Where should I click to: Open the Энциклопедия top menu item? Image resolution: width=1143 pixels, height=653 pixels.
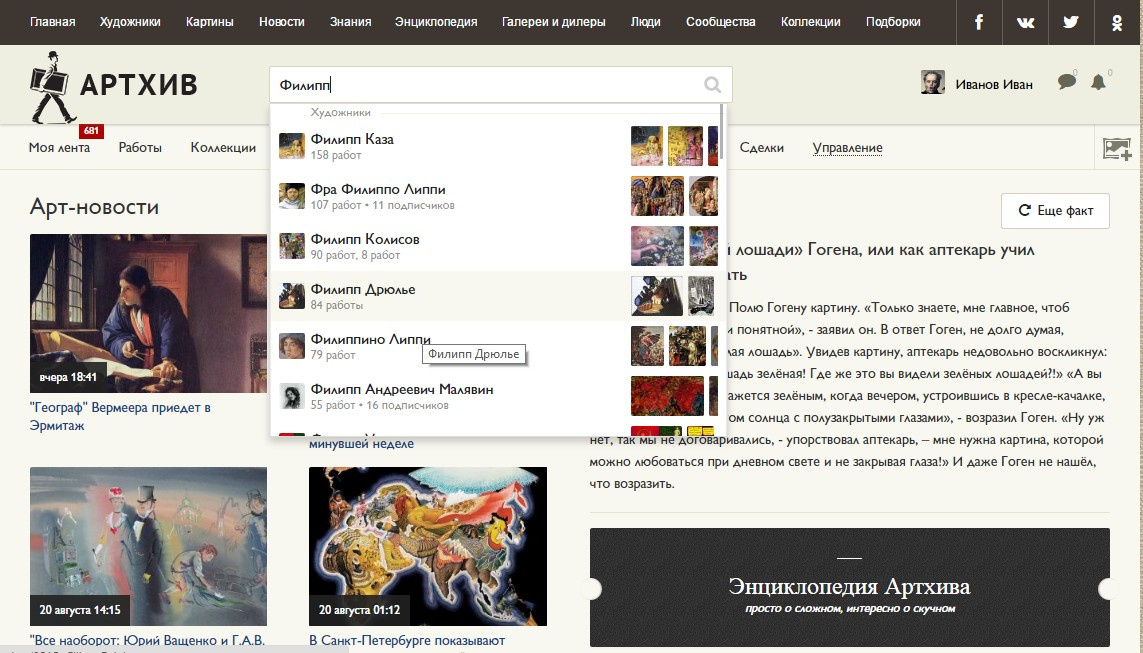(436, 22)
